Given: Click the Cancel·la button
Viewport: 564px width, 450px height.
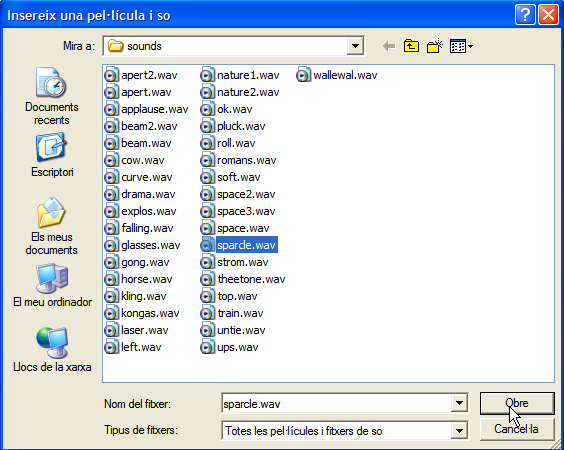Looking at the screenshot, I should tap(517, 429).
